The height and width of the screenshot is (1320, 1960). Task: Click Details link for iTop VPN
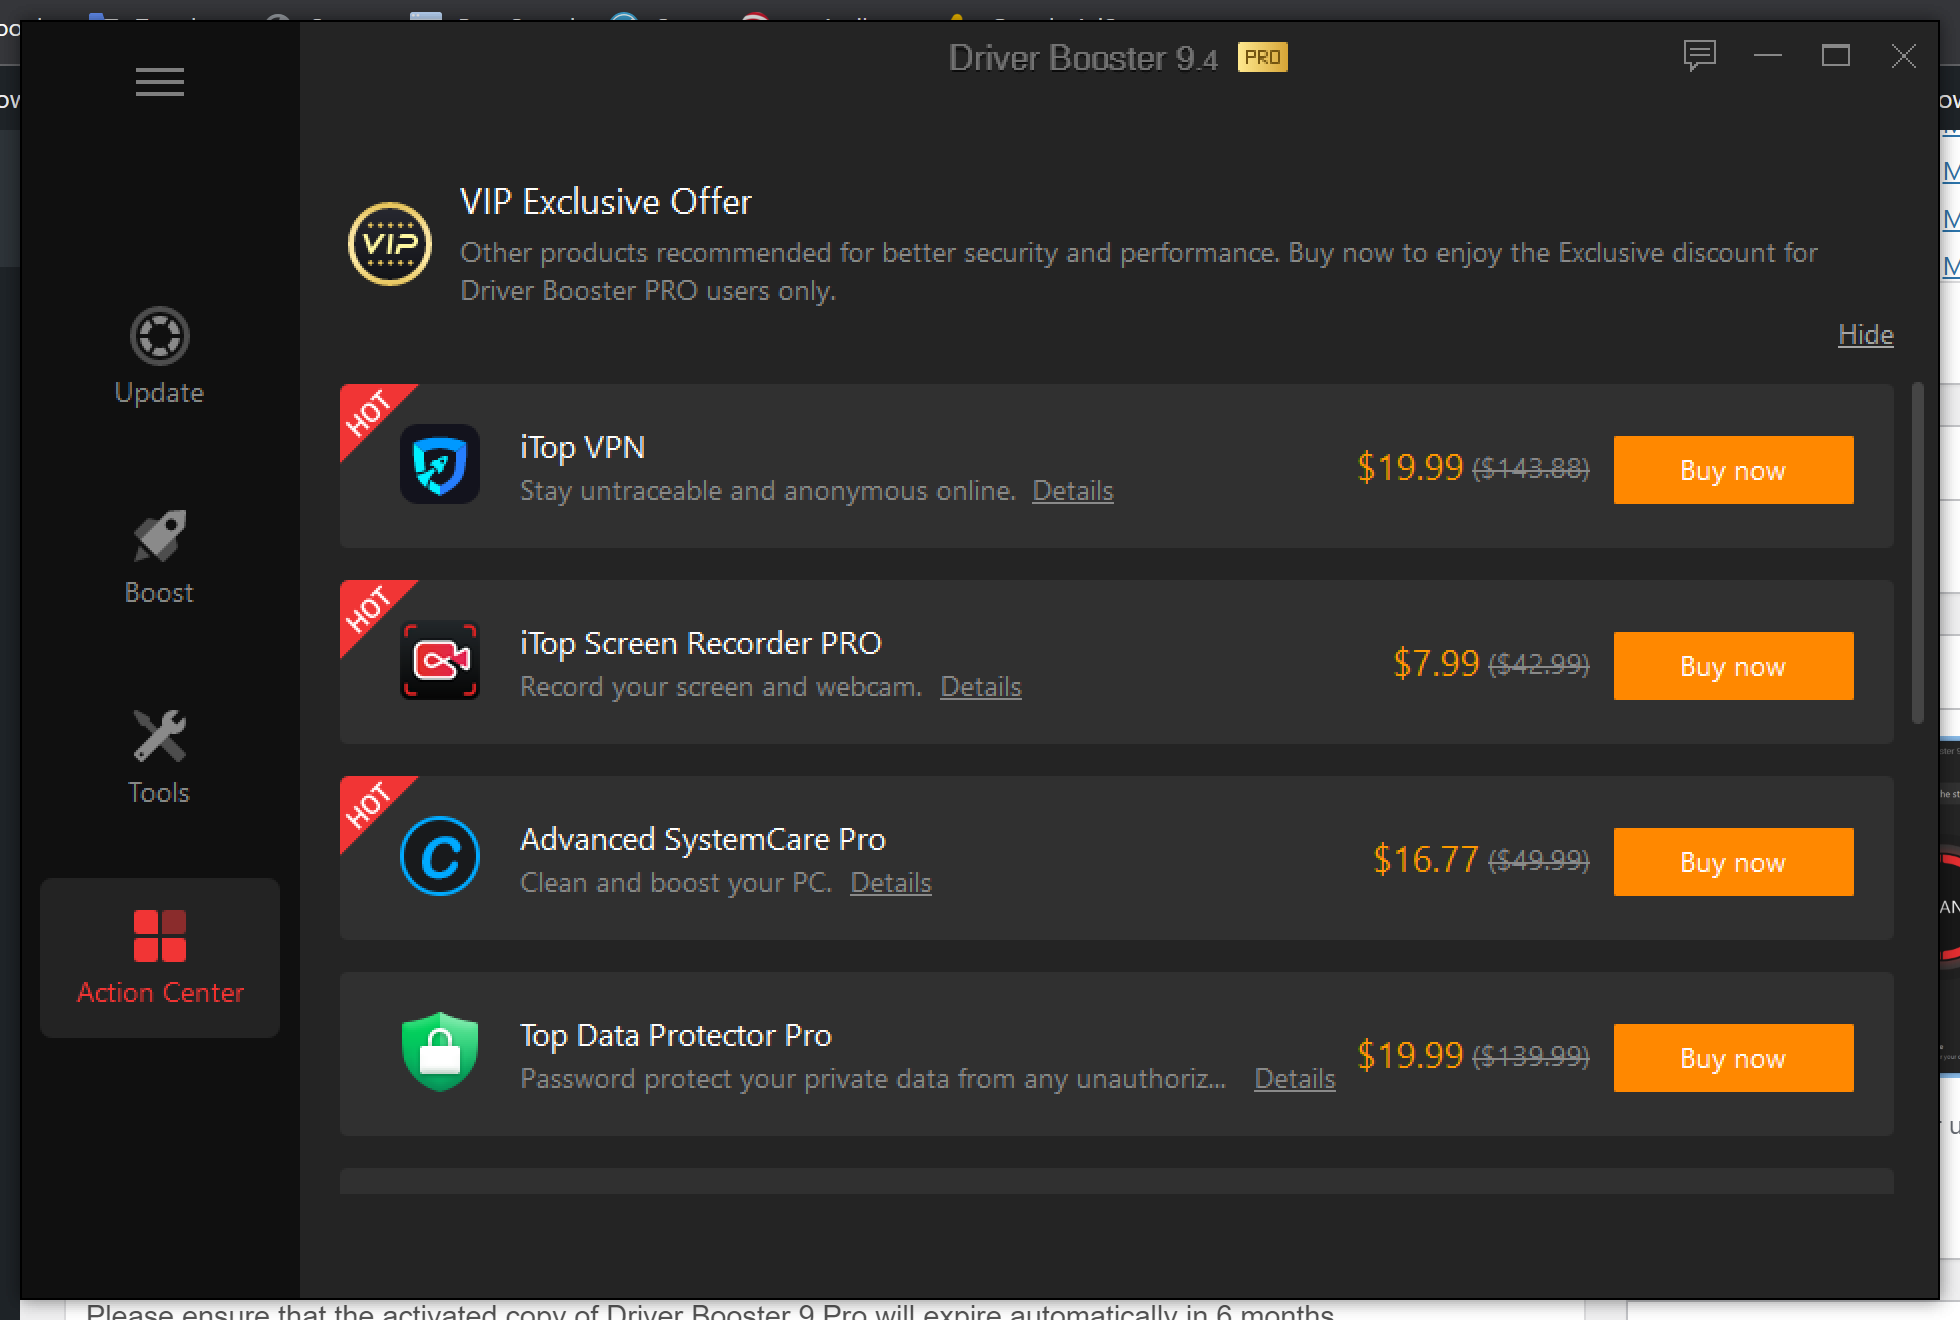point(1072,491)
